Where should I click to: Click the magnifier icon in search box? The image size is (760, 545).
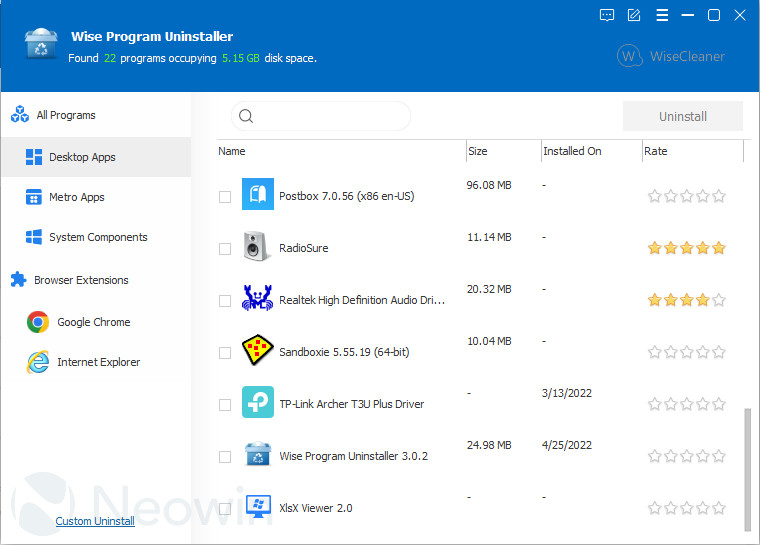click(x=246, y=117)
